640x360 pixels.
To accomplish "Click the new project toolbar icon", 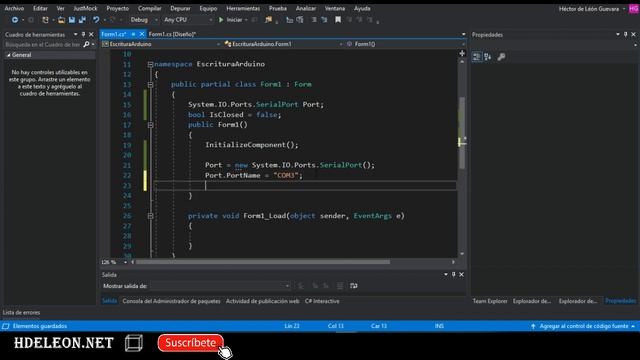I will (x=45, y=20).
